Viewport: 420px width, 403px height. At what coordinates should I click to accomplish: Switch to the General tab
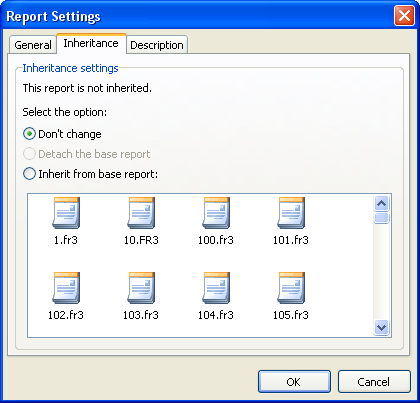coord(33,45)
